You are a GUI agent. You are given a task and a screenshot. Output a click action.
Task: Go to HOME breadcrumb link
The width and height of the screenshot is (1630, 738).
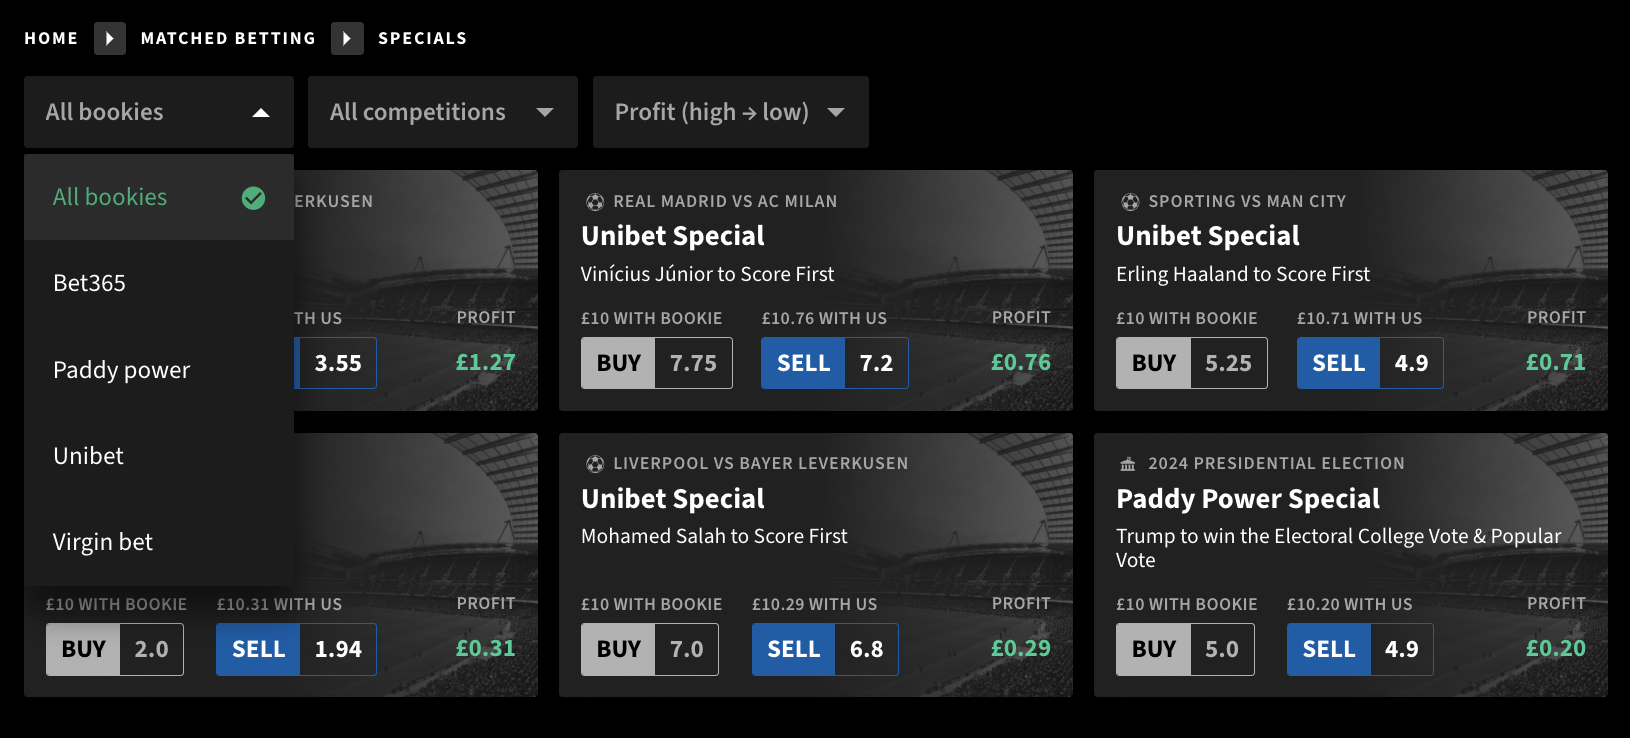(x=51, y=38)
